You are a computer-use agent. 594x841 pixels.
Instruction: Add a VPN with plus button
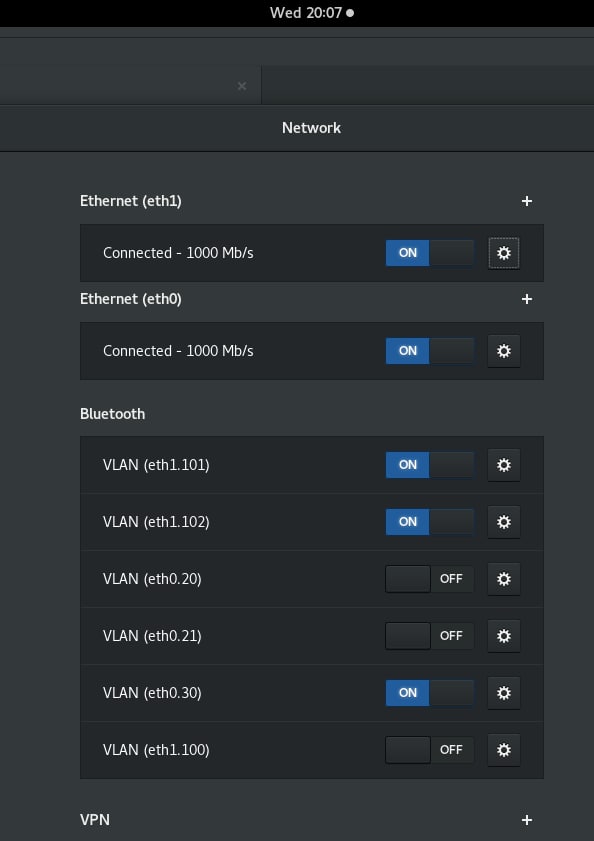526,820
